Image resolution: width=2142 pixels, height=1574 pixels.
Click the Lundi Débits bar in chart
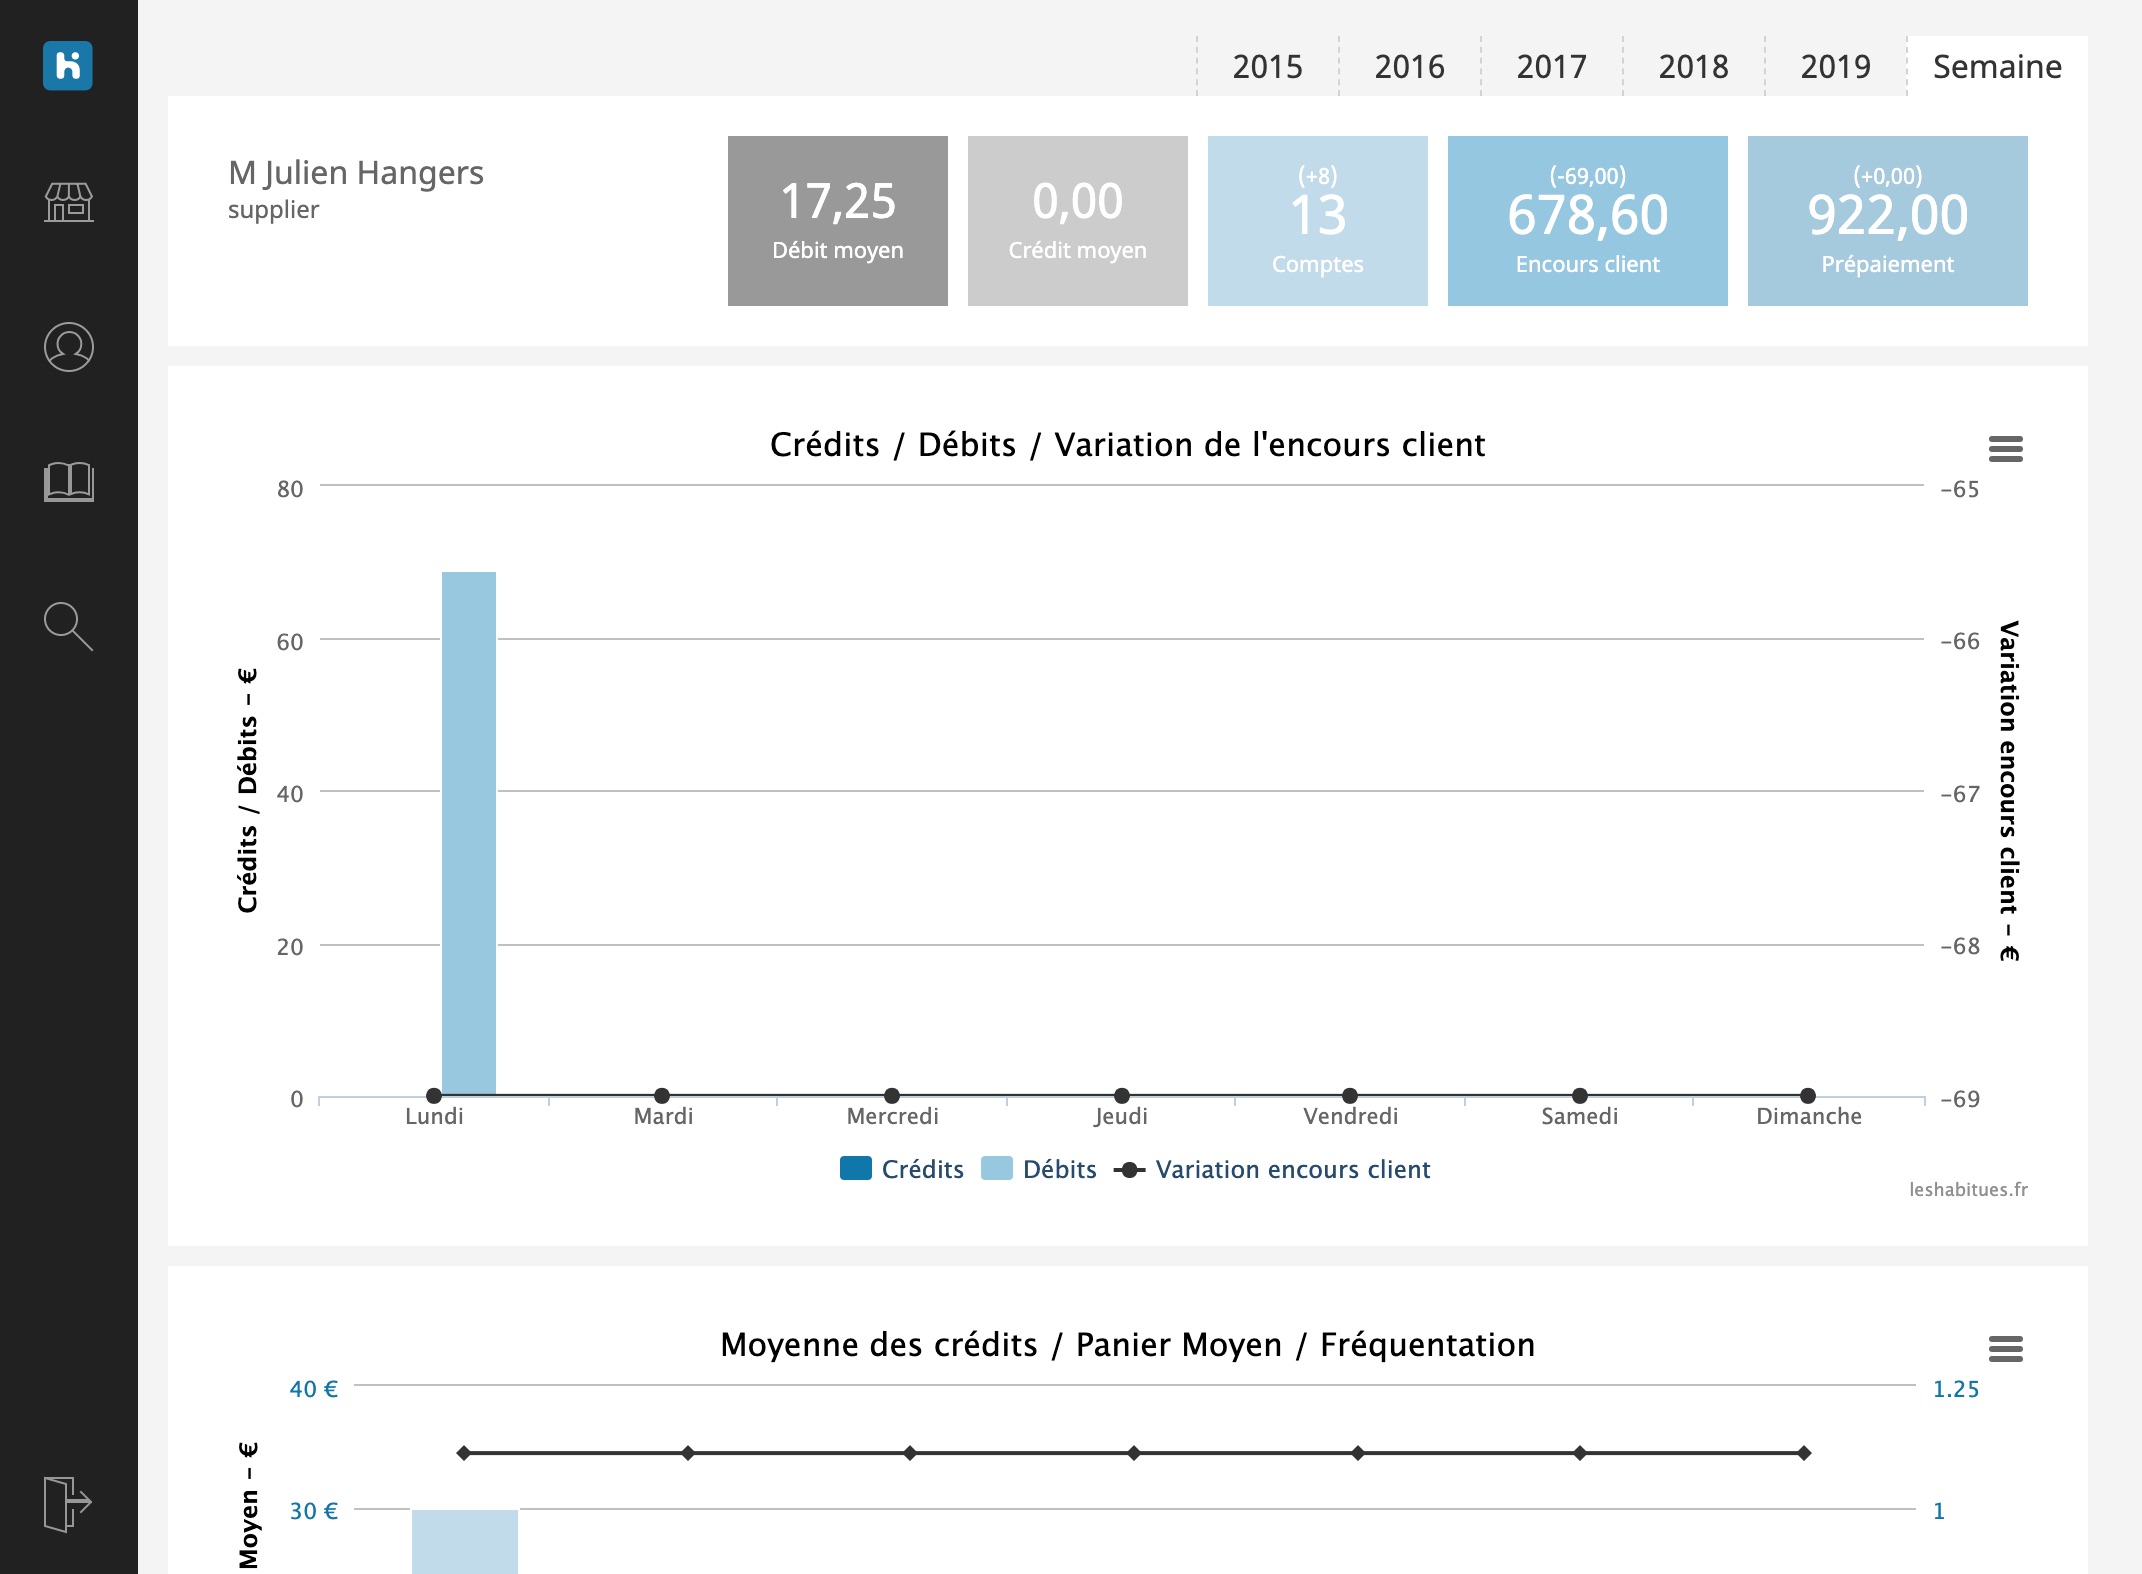[469, 833]
